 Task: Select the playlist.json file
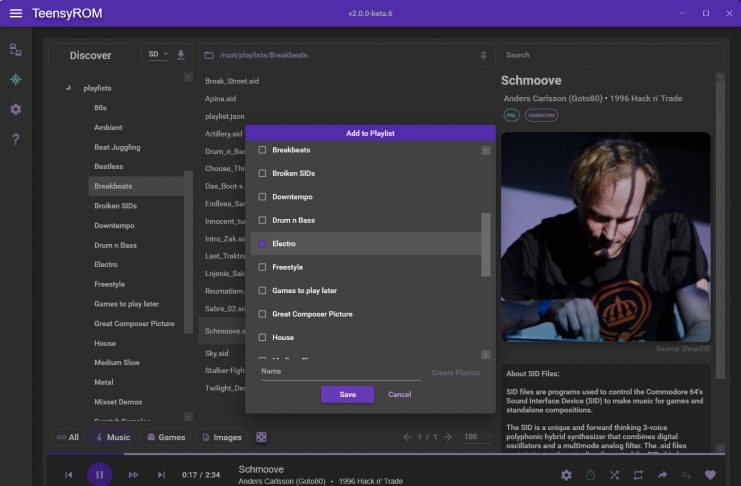(224, 116)
